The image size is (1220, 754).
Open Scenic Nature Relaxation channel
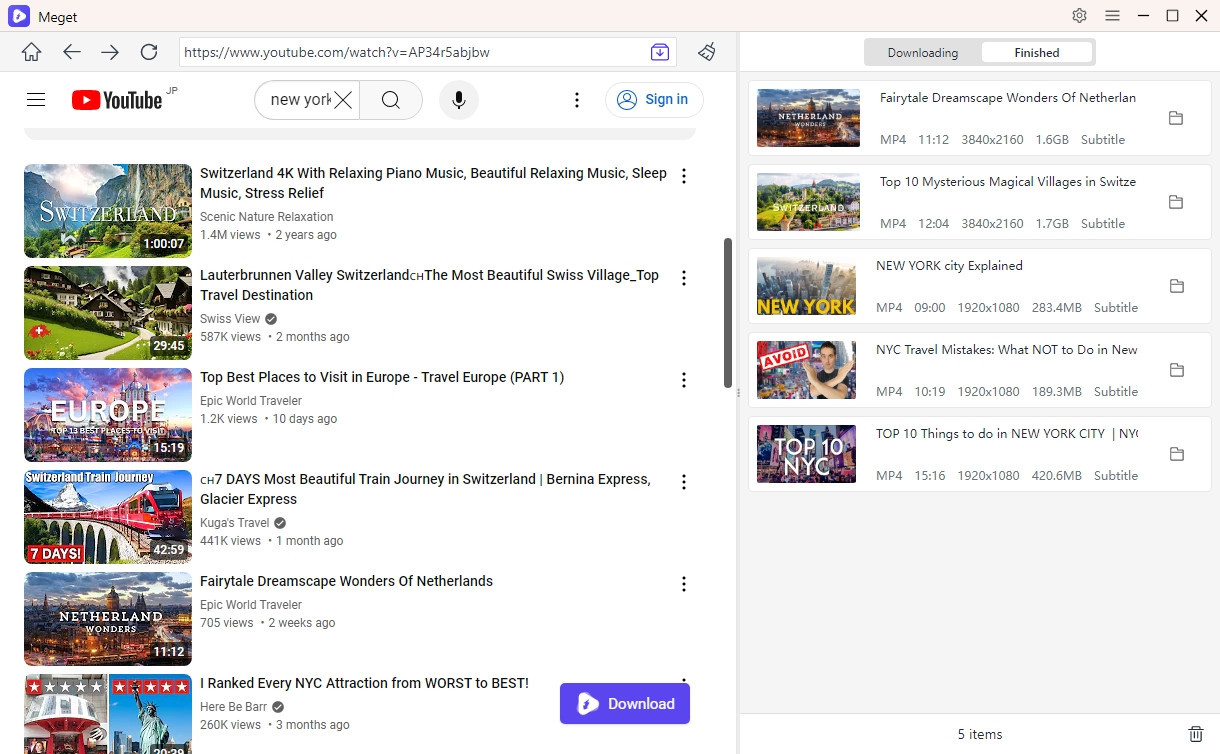(x=266, y=217)
